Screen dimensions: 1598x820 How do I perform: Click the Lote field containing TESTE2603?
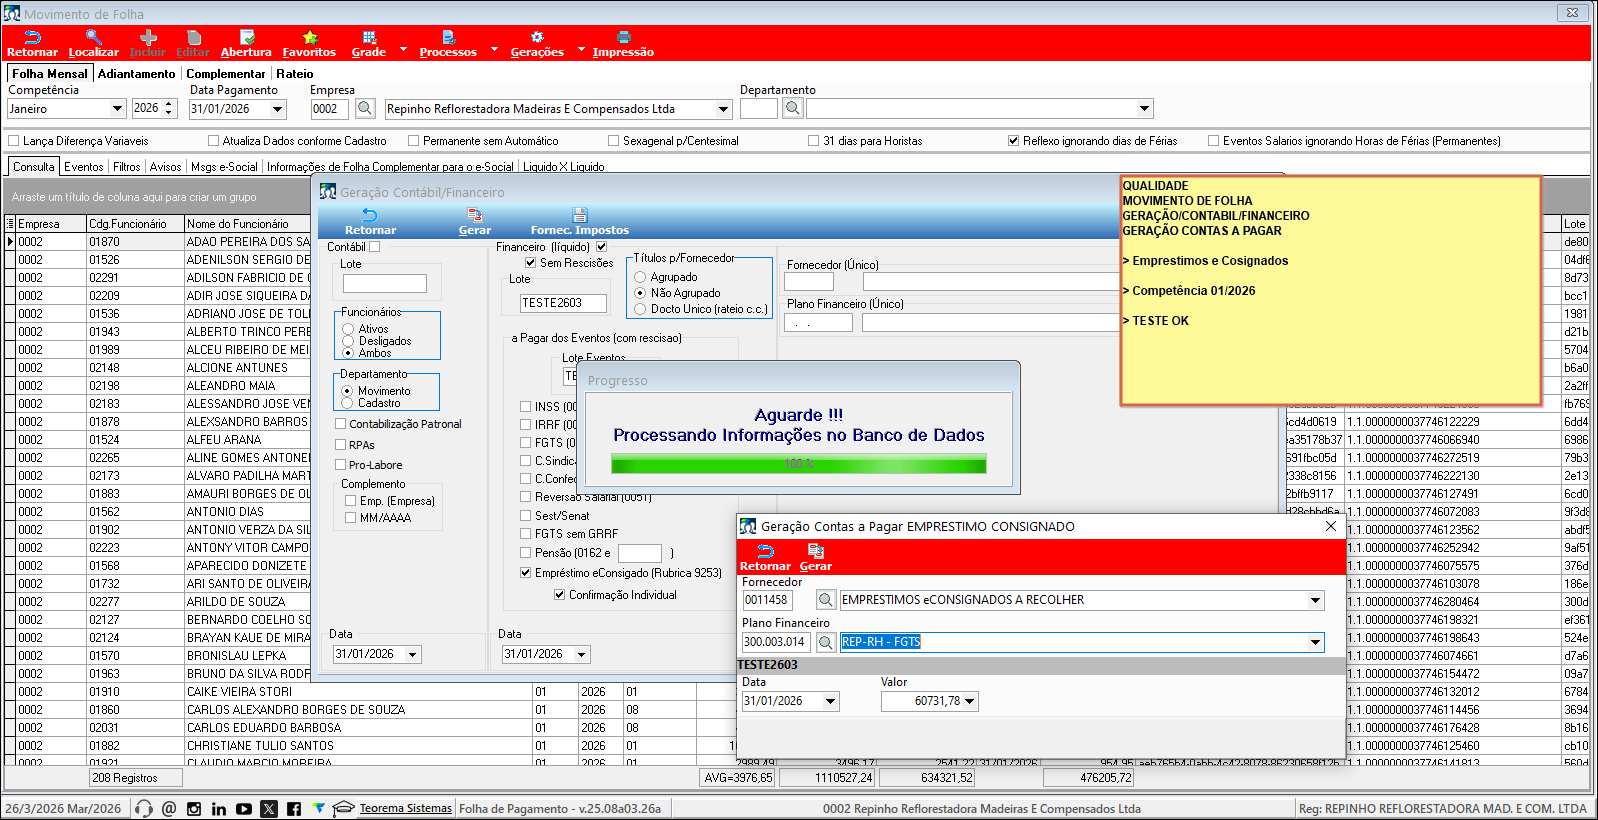tap(563, 303)
